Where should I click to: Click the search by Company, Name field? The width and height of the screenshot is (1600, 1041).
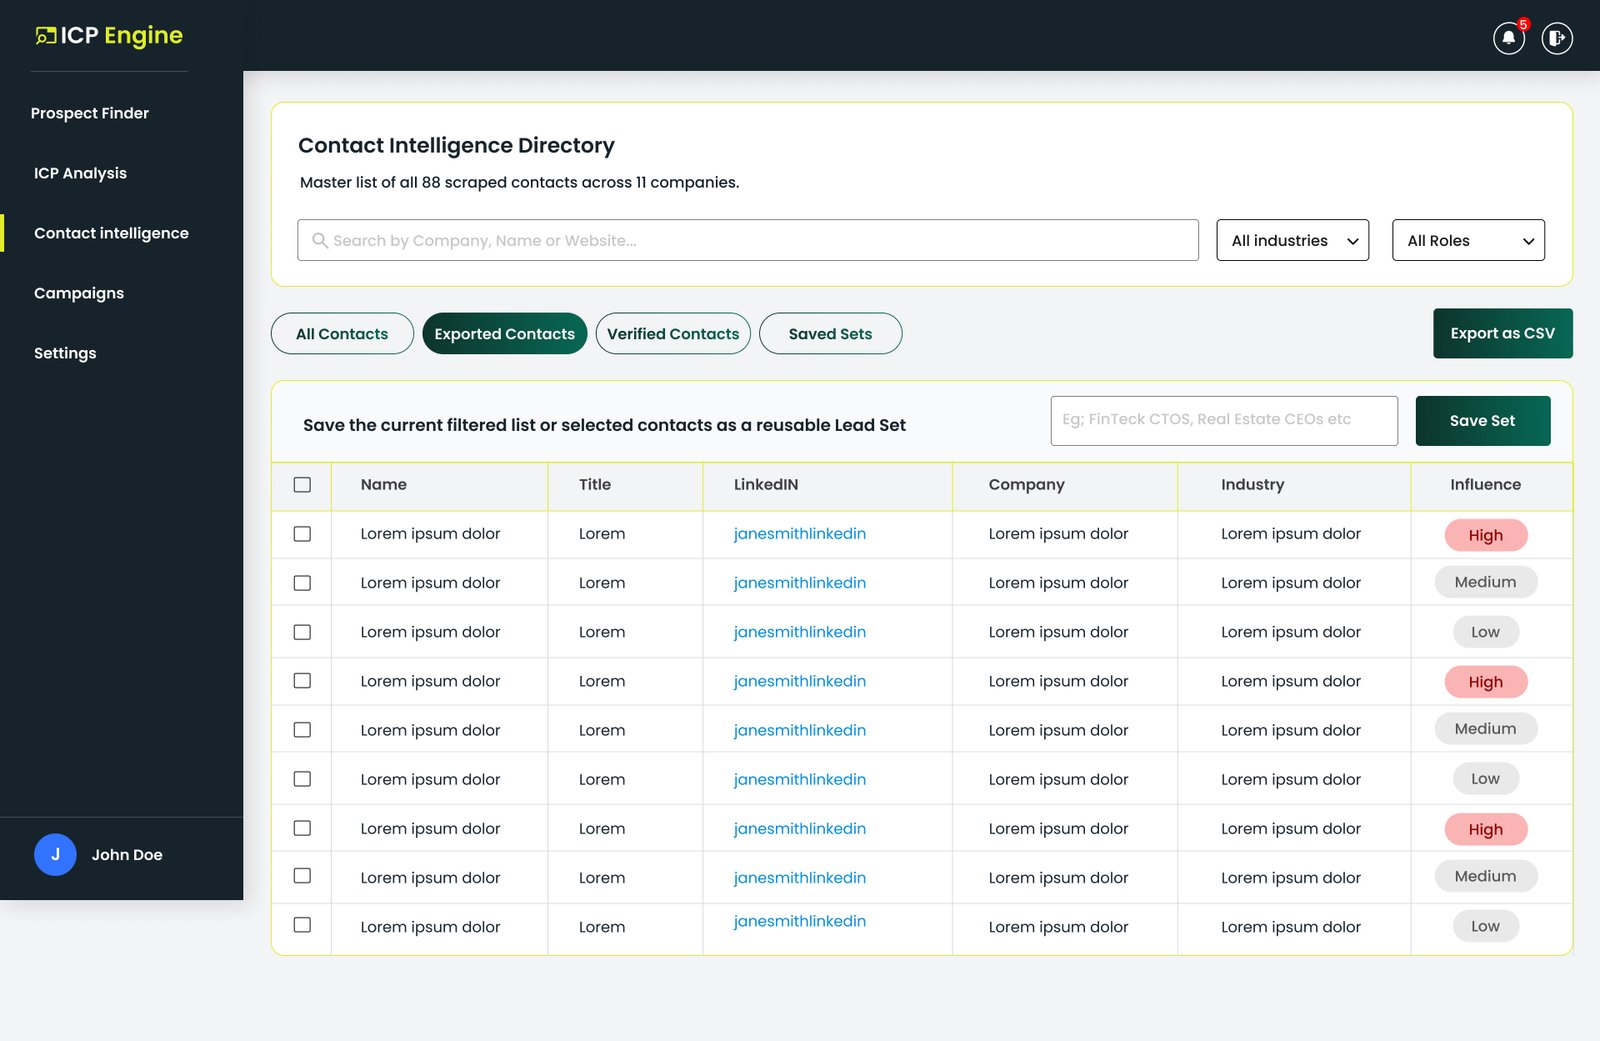[748, 240]
